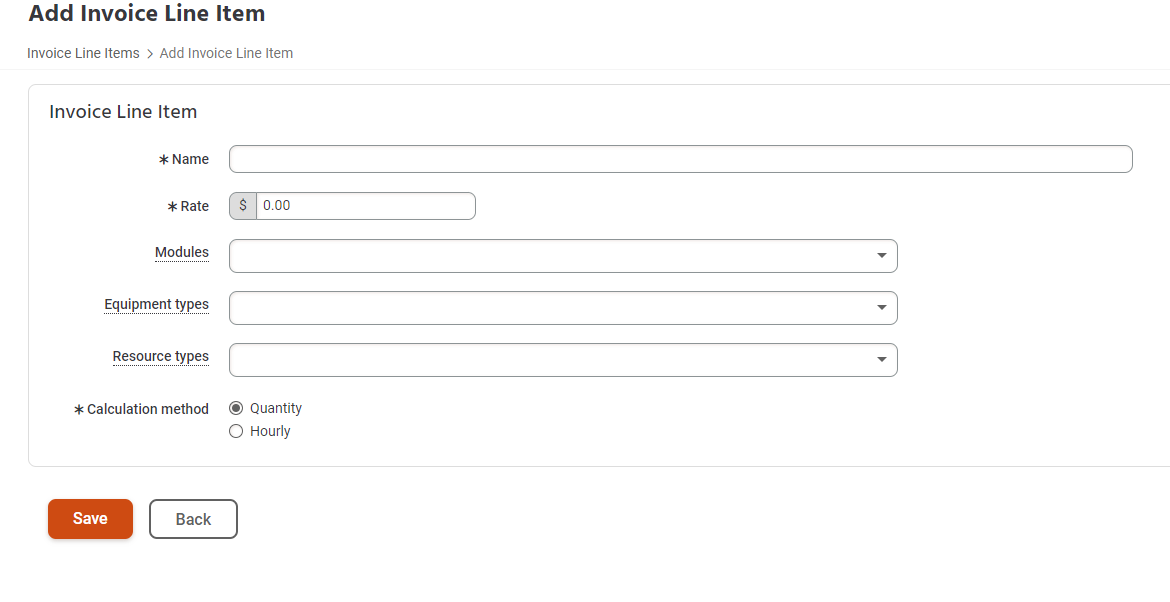Focus the Rate amount input box
This screenshot has height=602, width=1170.
coord(366,206)
